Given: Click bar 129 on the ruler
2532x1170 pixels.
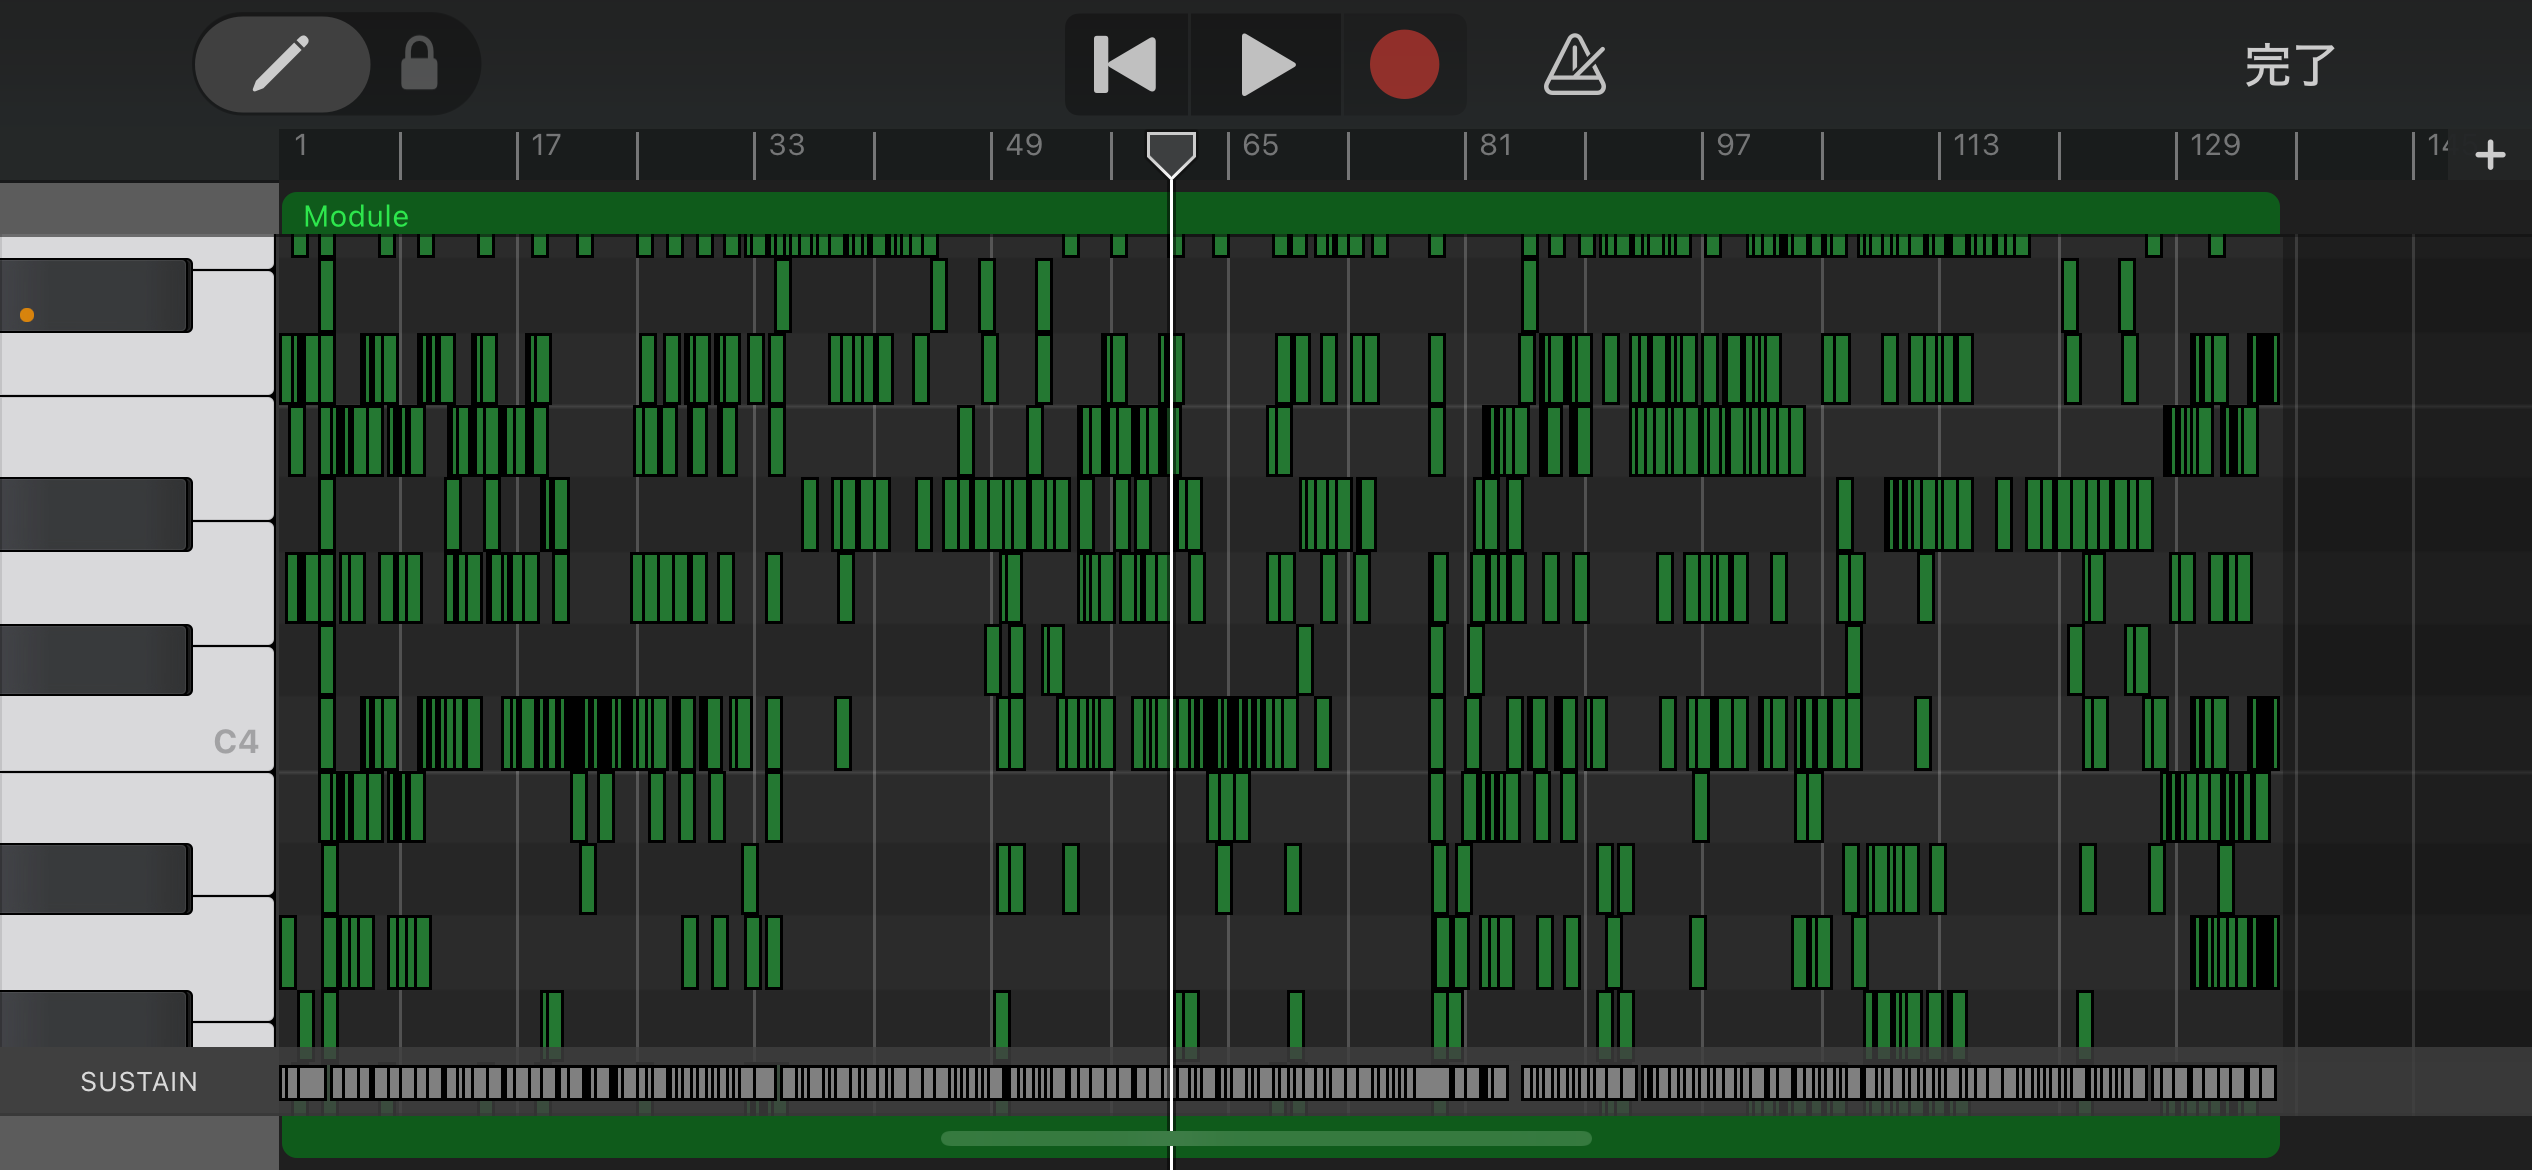Looking at the screenshot, I should 2214,147.
